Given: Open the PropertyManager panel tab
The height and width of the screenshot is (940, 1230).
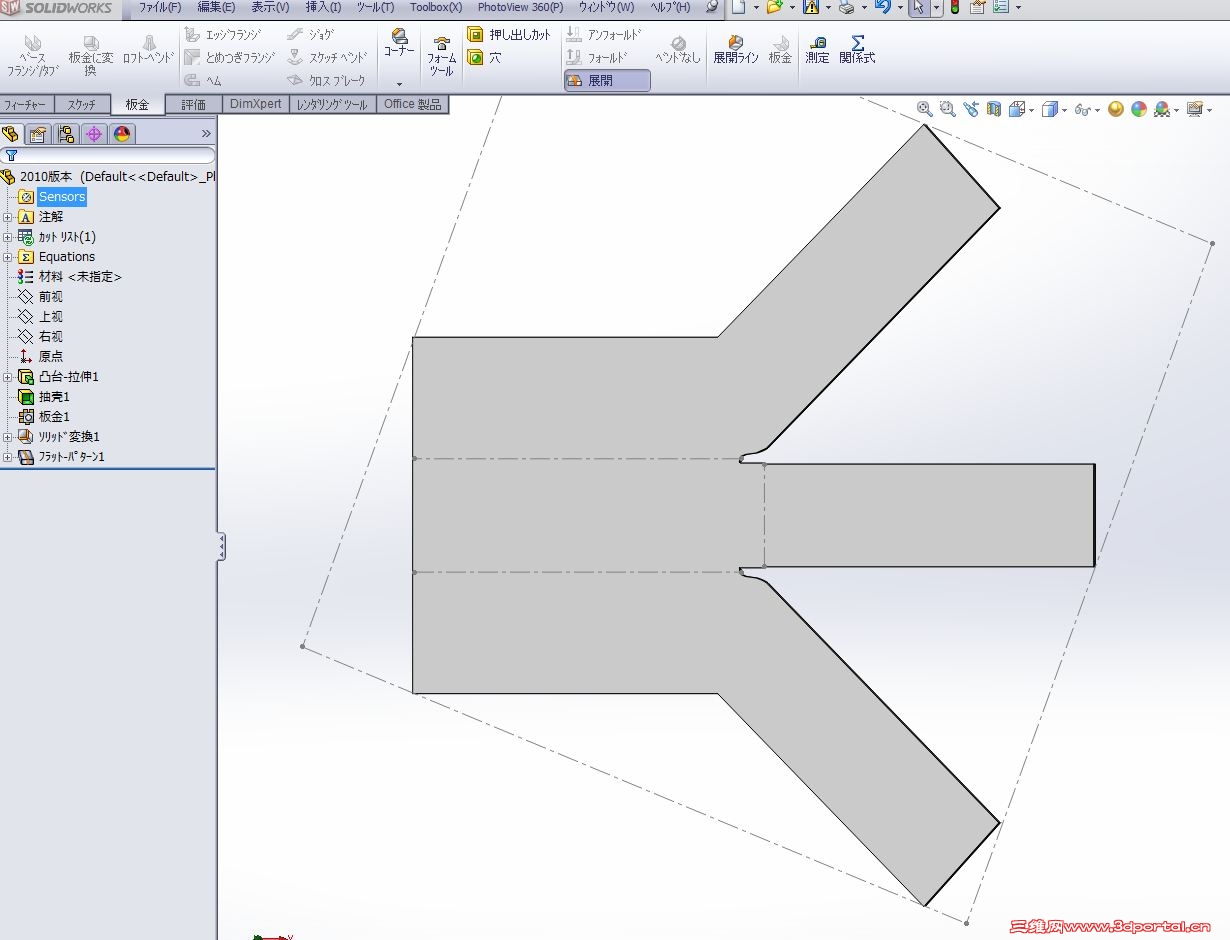Looking at the screenshot, I should (x=38, y=134).
